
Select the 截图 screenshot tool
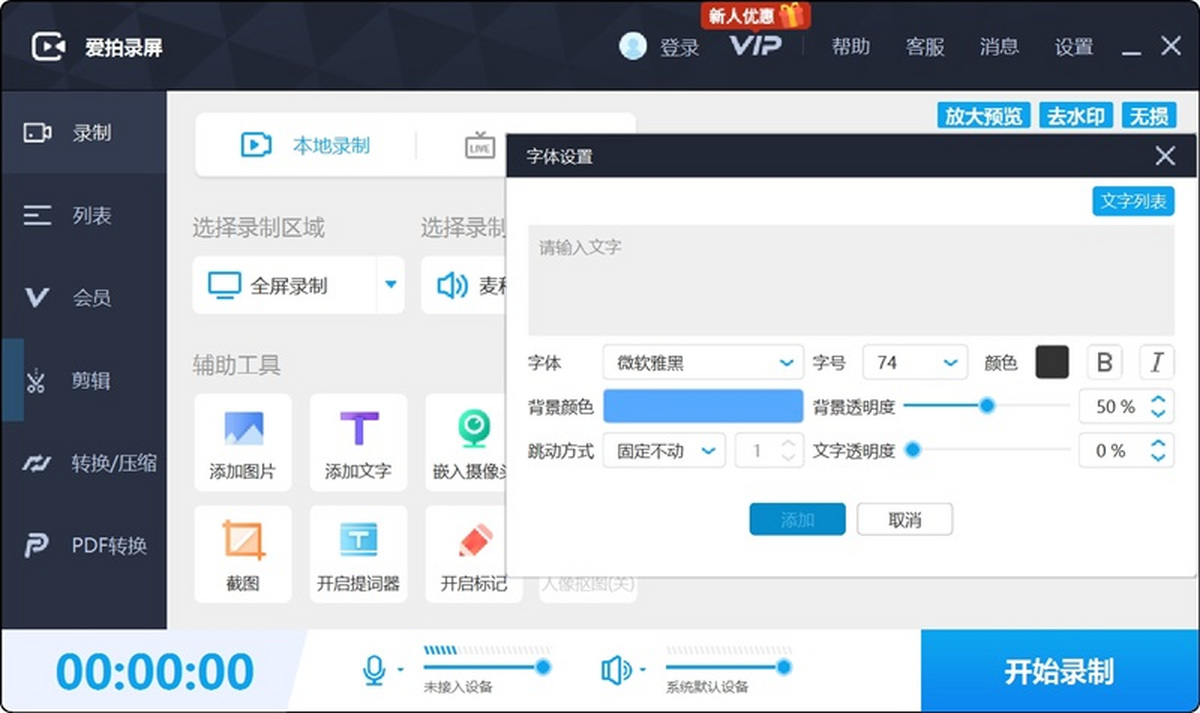[243, 554]
